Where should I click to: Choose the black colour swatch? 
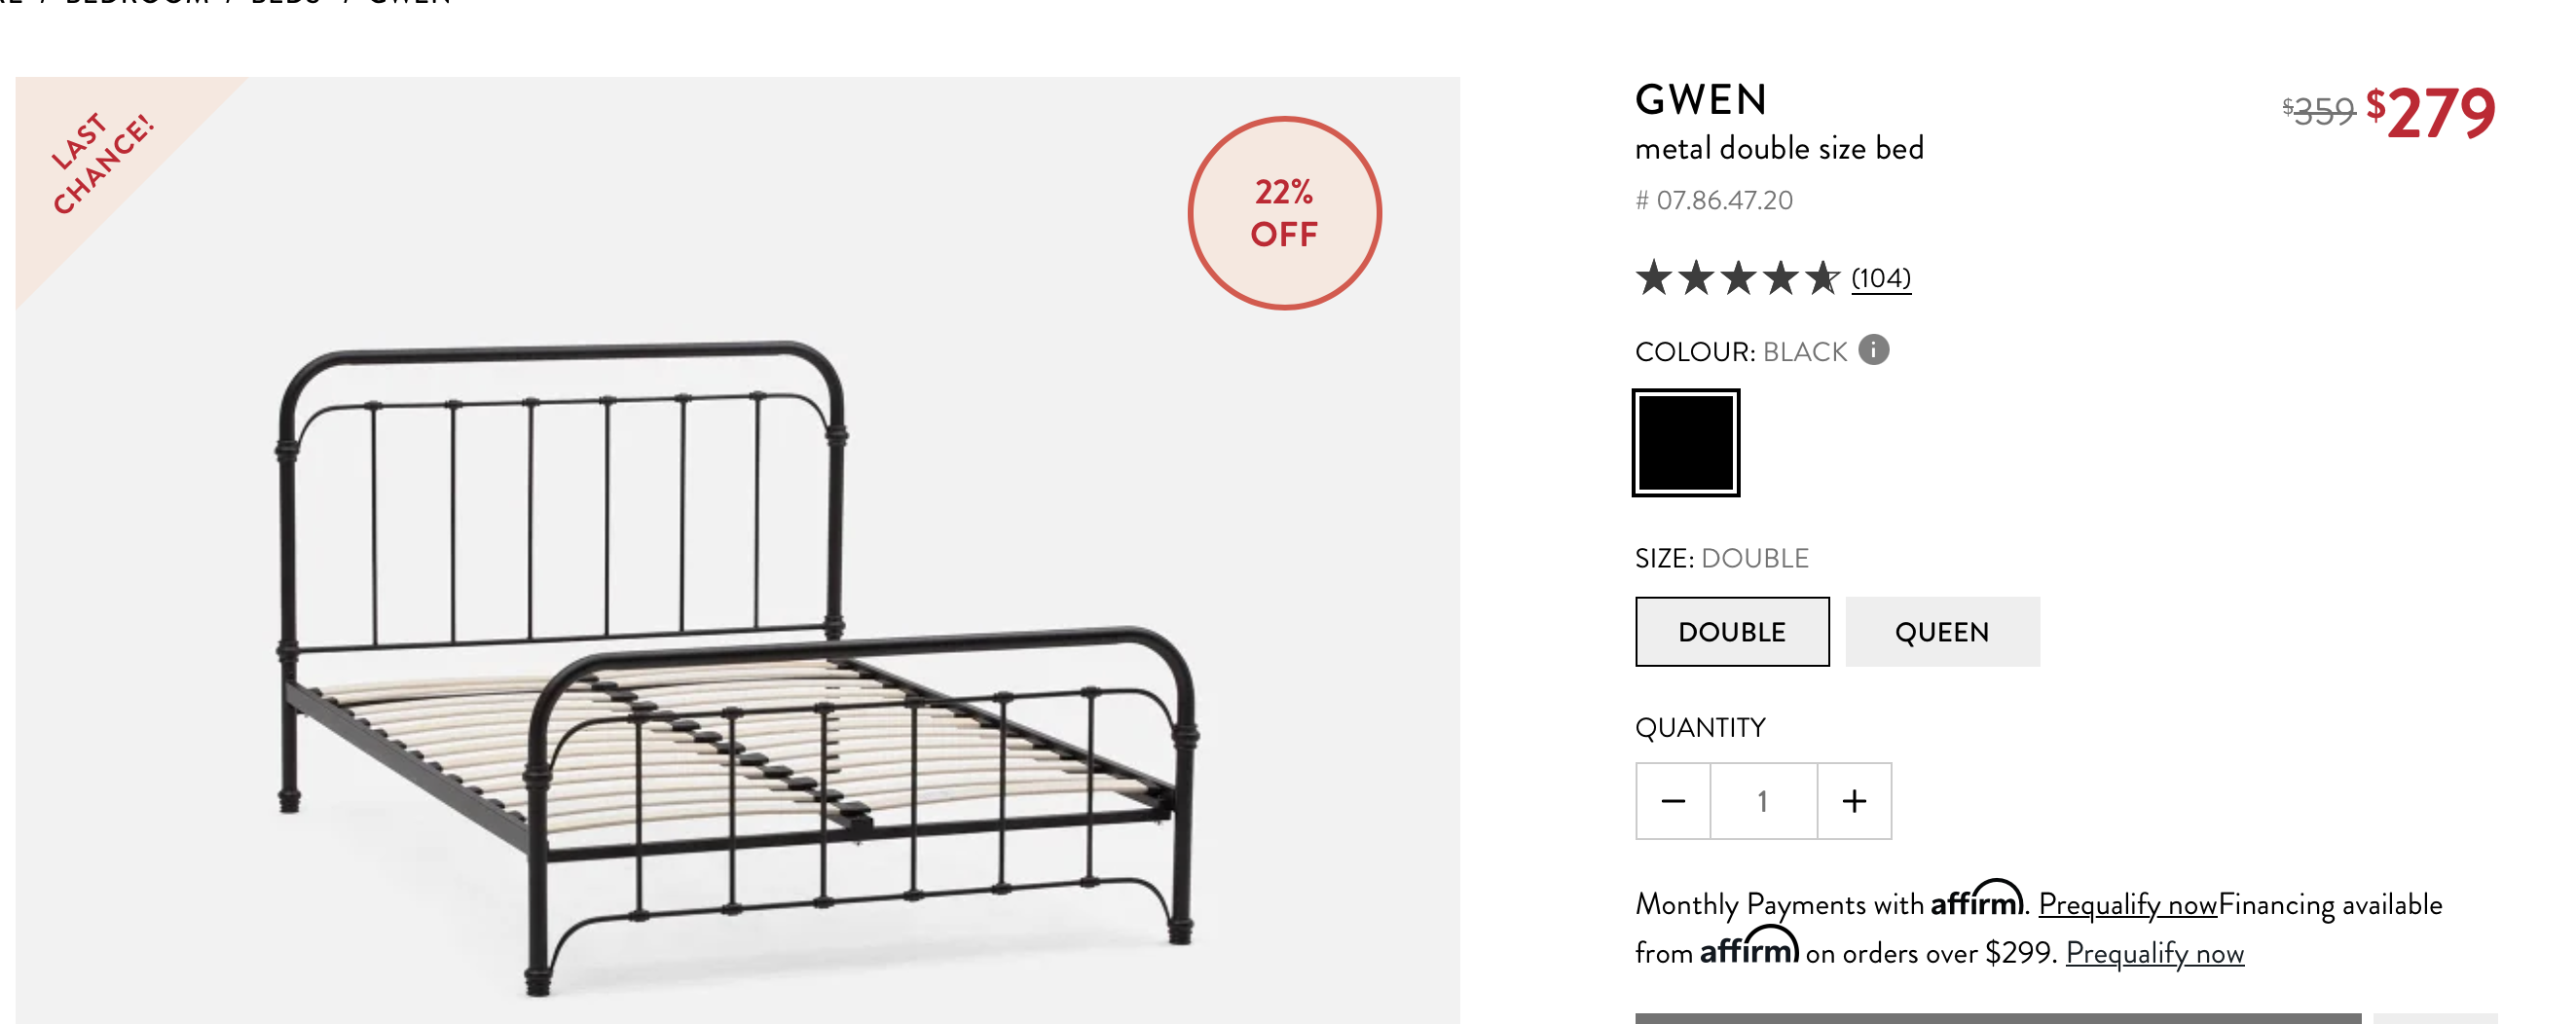pos(1686,443)
